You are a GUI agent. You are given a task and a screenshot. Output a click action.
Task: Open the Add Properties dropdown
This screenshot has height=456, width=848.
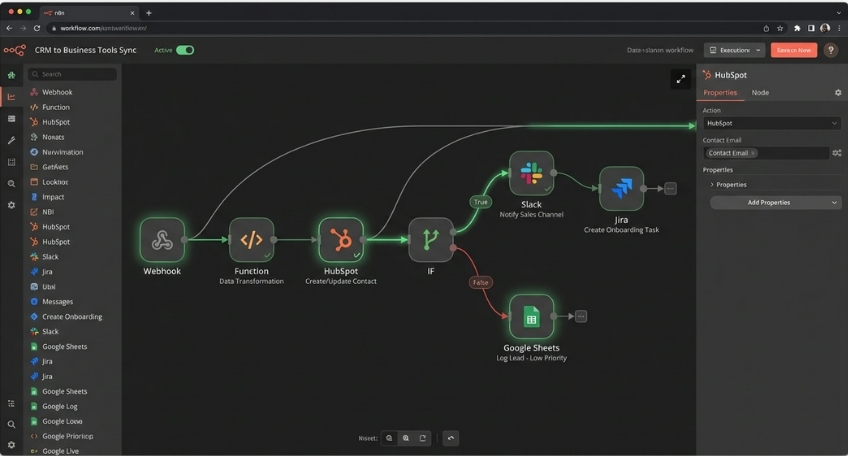pos(775,202)
